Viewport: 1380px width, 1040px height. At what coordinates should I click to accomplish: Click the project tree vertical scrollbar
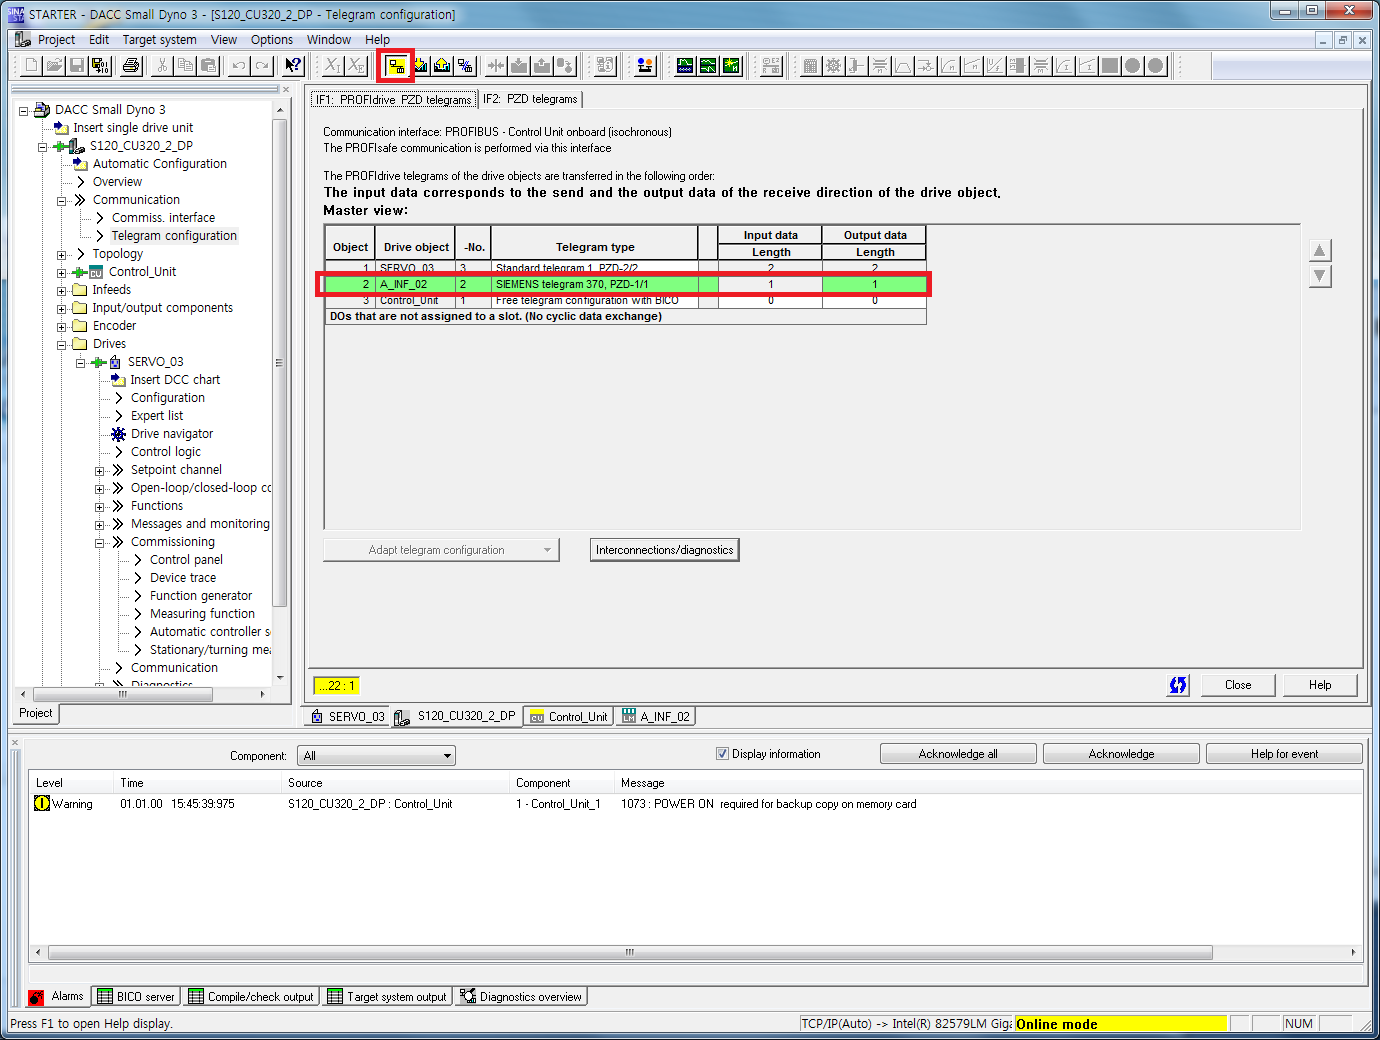(x=280, y=364)
